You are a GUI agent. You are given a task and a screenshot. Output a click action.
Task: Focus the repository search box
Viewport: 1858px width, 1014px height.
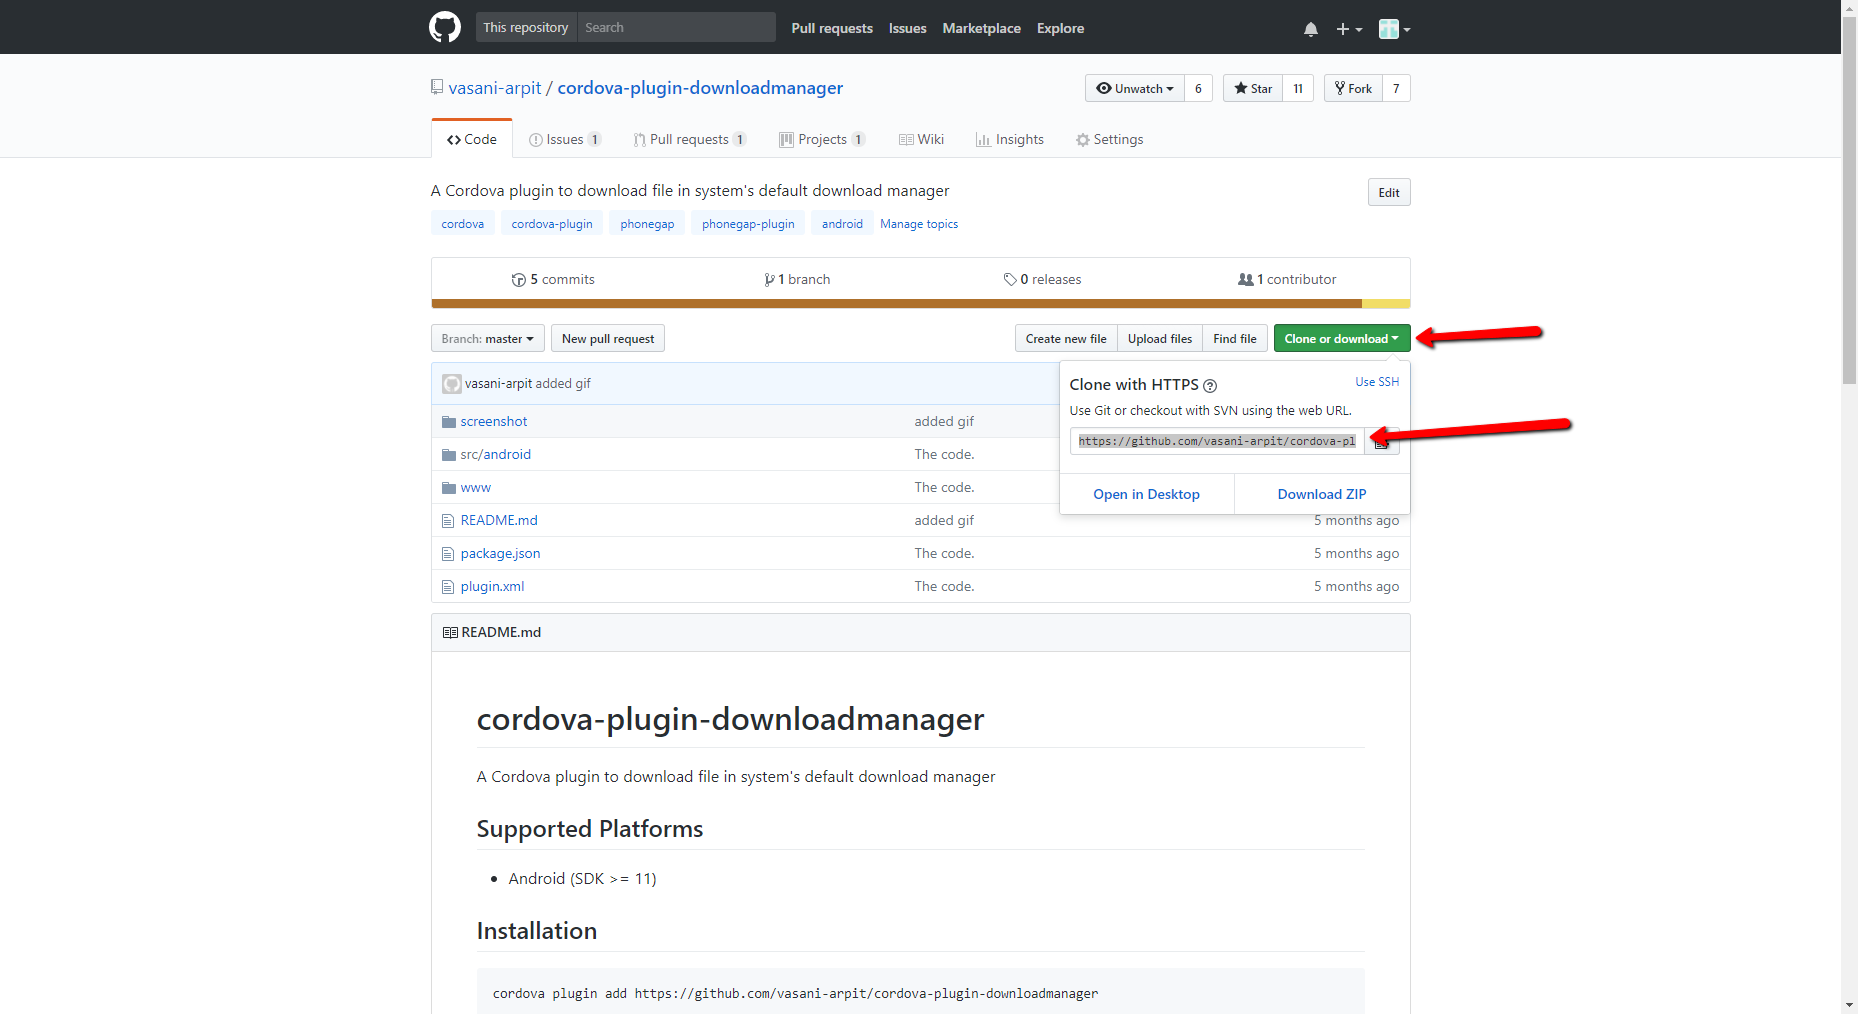[x=676, y=28]
